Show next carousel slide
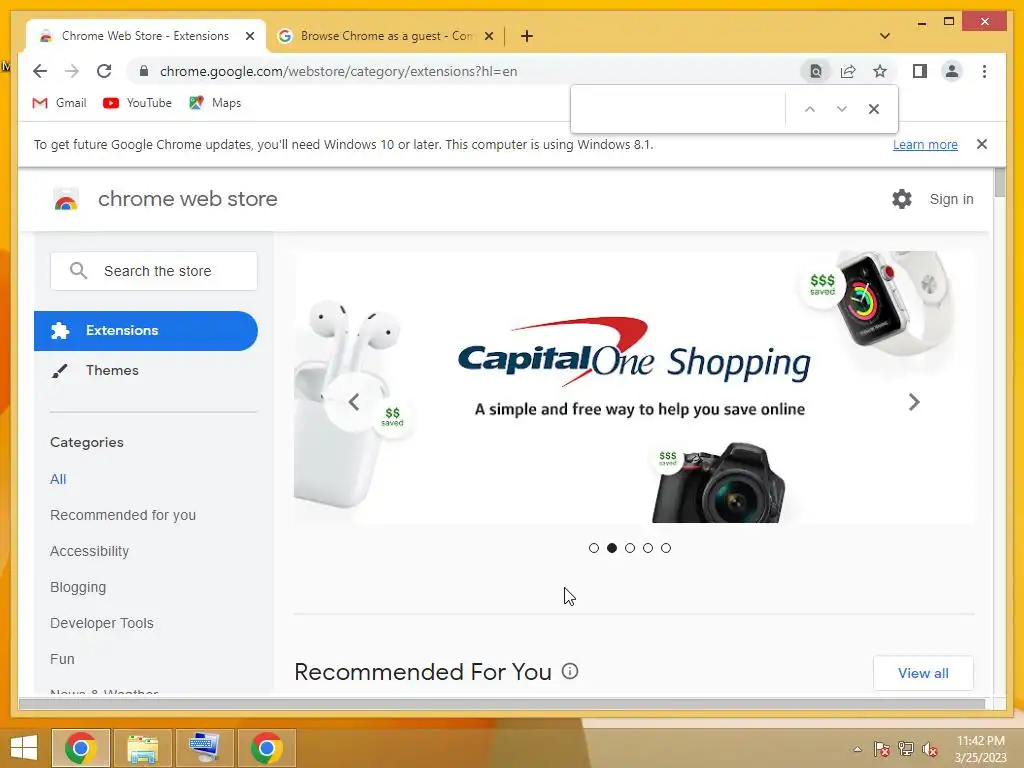 tap(914, 402)
